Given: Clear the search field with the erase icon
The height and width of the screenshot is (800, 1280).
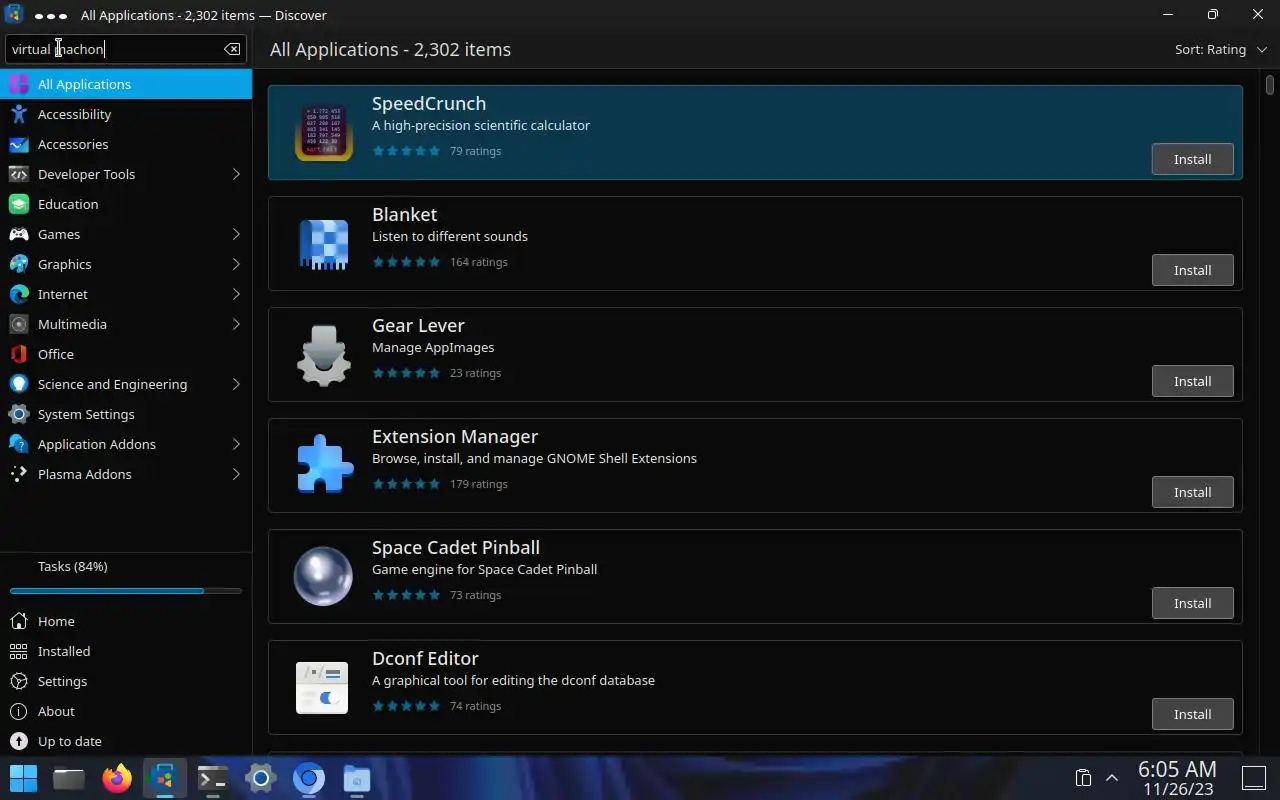Looking at the screenshot, I should [x=232, y=49].
